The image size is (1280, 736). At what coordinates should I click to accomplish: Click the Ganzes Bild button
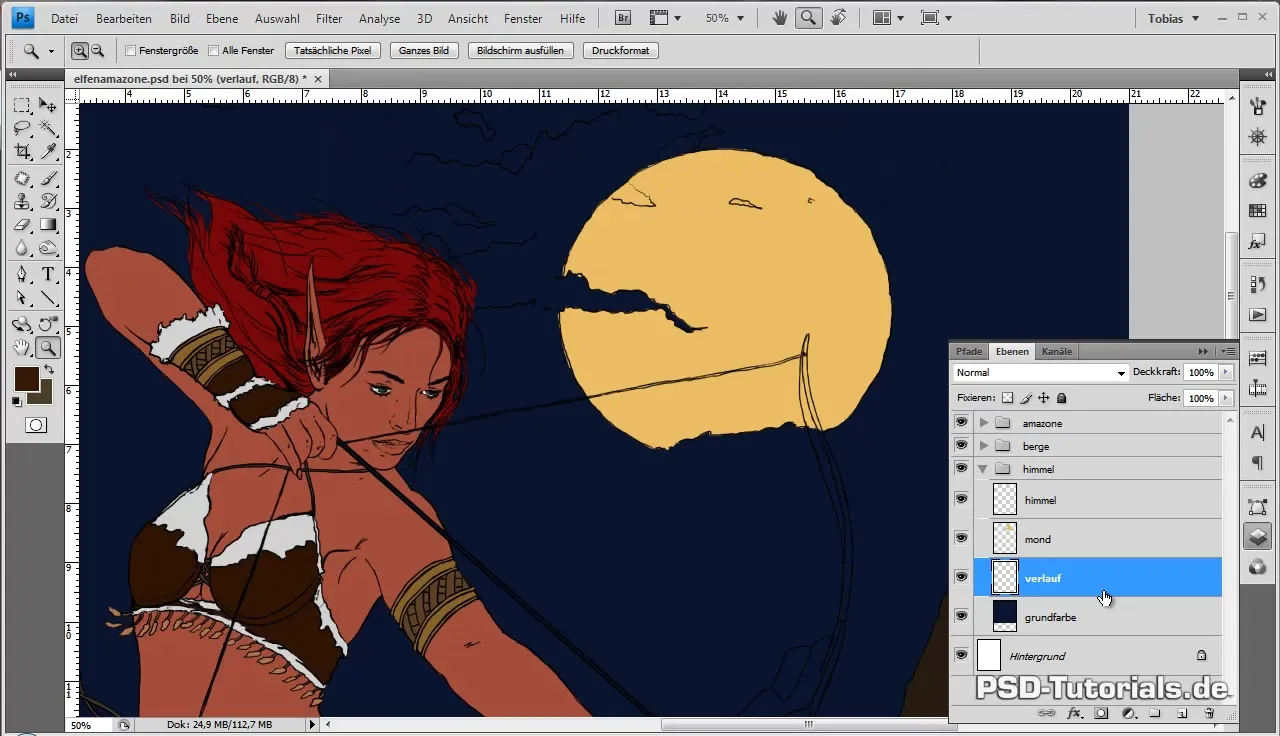424,51
